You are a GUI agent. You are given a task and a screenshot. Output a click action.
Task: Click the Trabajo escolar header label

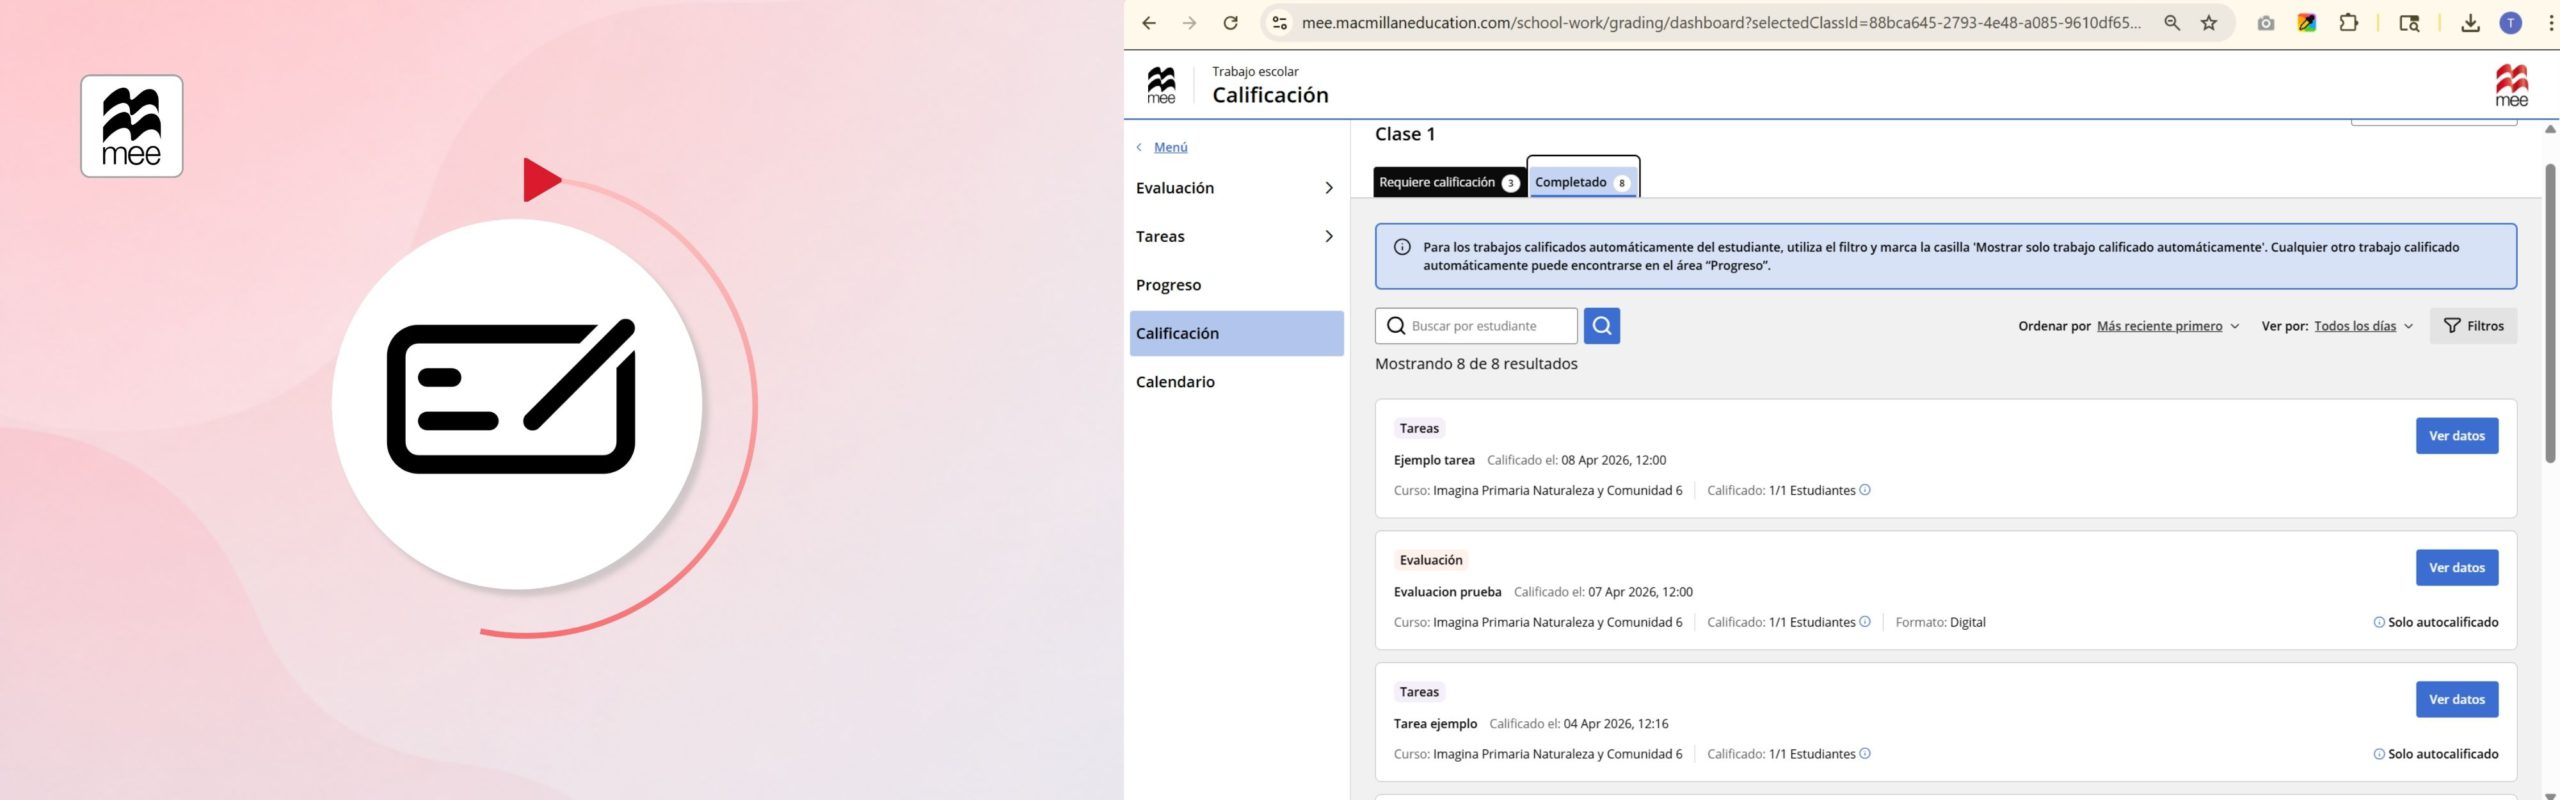tap(1255, 71)
